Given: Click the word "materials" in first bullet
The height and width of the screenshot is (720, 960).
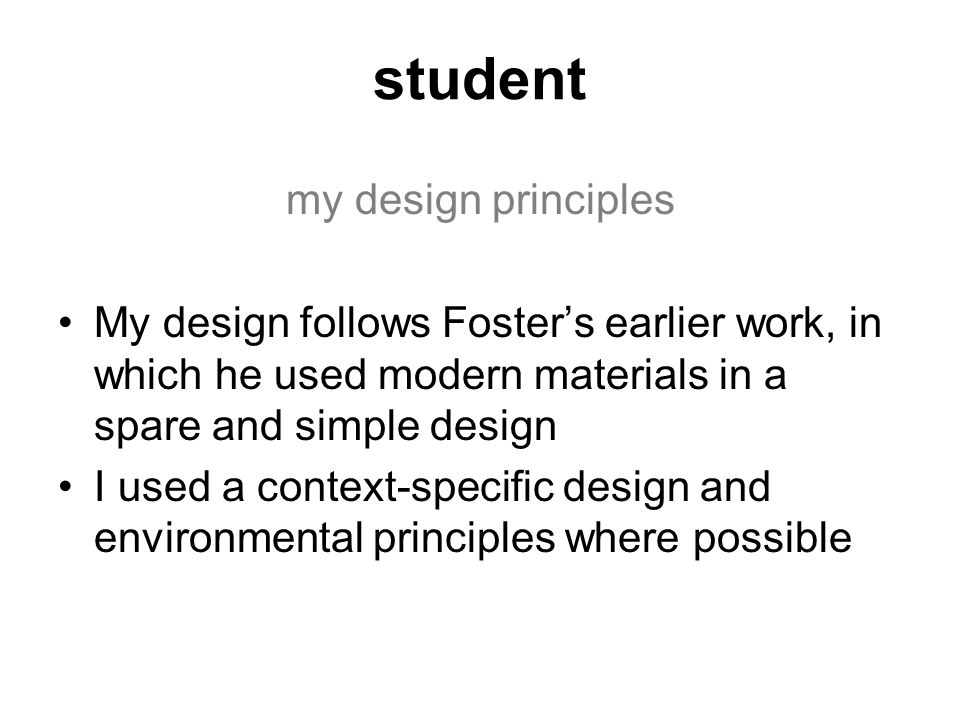Looking at the screenshot, I should (x=621, y=375).
